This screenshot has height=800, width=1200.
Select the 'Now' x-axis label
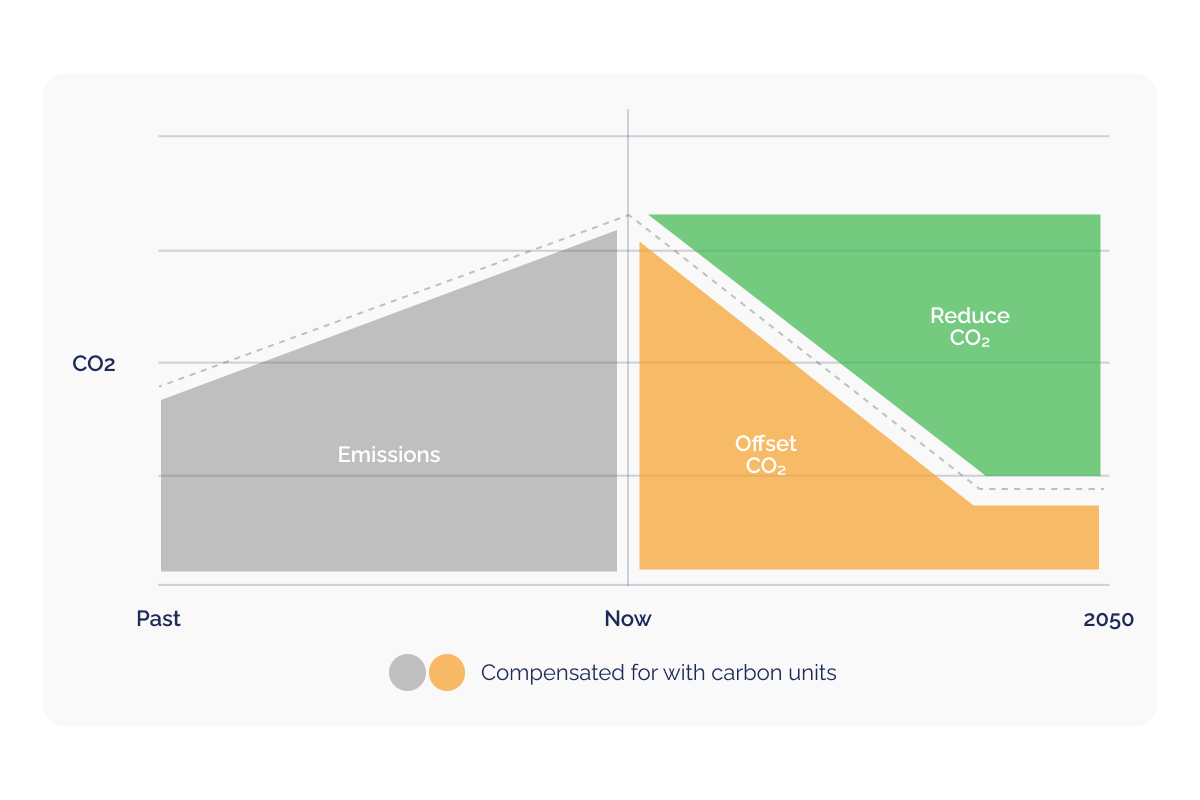pos(628,619)
